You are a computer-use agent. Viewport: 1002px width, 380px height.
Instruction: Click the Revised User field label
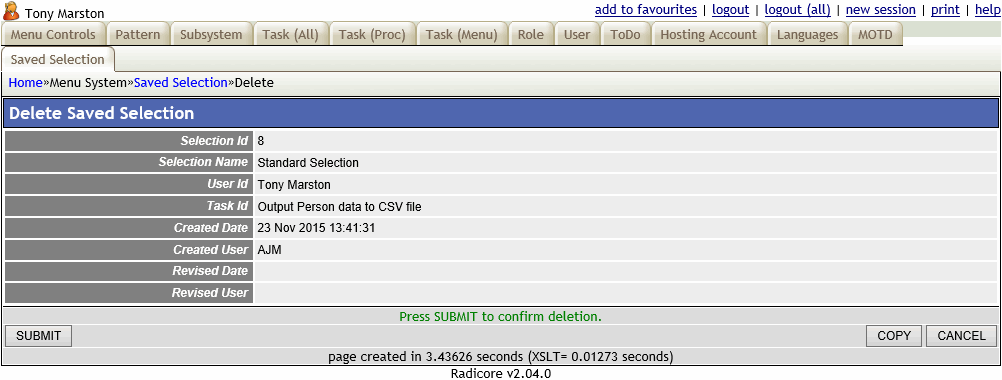click(x=210, y=293)
